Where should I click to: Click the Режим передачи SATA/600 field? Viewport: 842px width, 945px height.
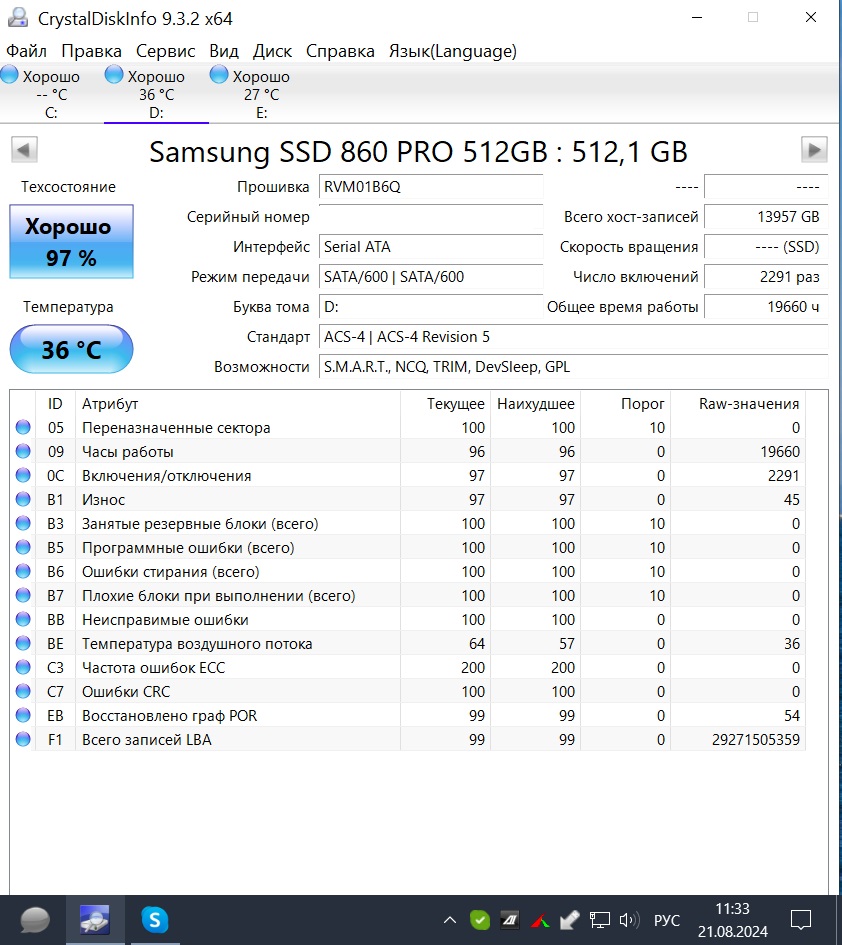coord(430,277)
